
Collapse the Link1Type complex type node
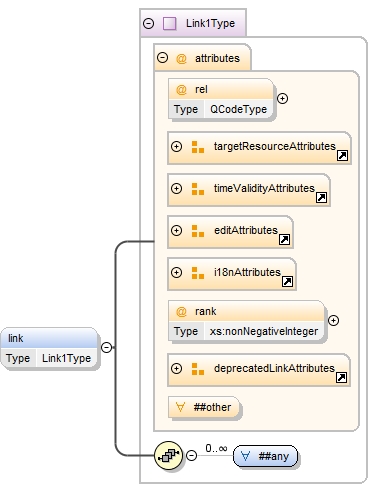pos(148,23)
